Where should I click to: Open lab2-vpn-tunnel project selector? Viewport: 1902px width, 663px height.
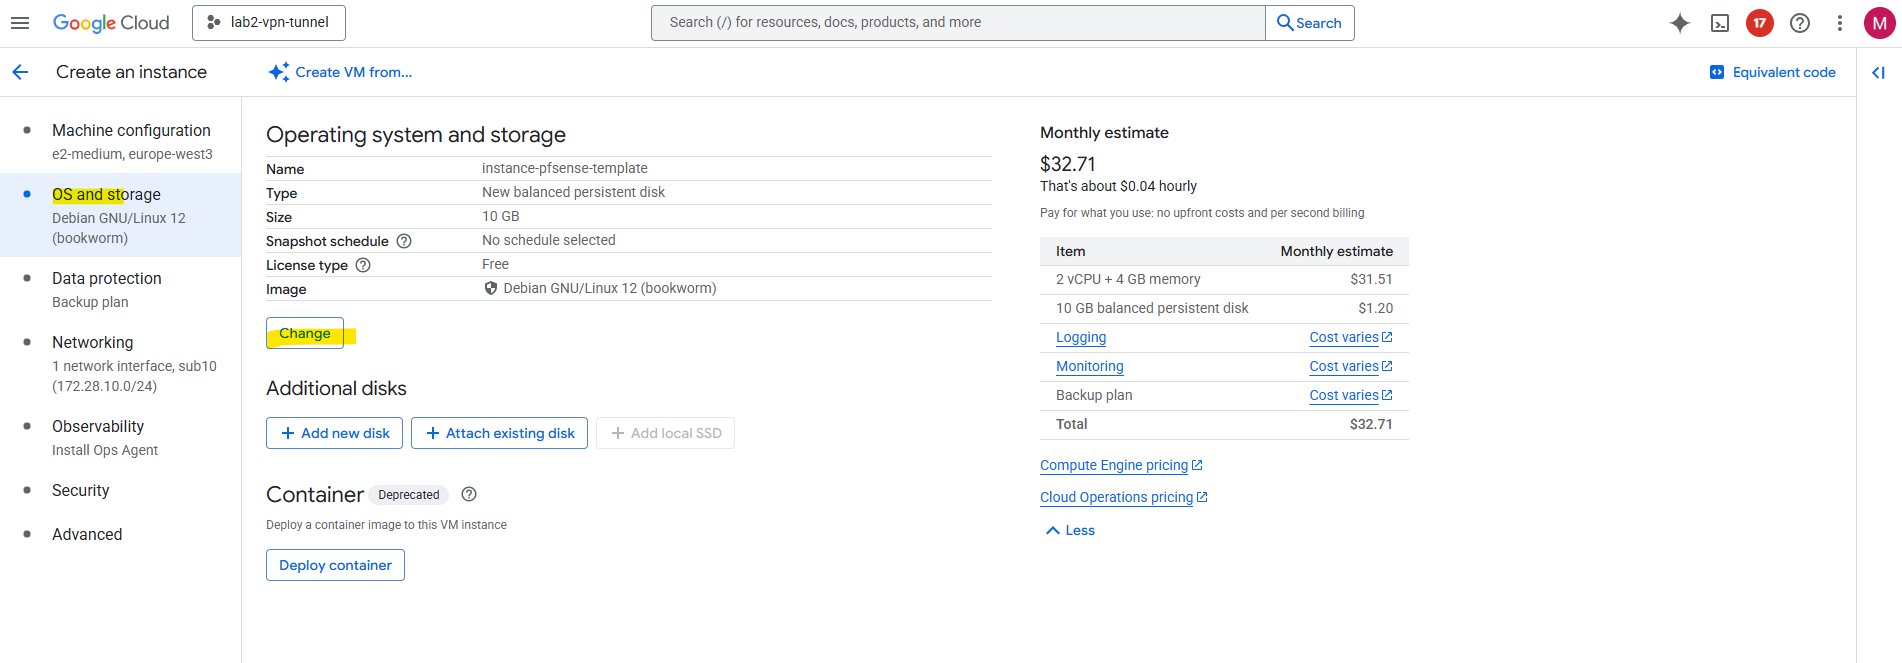coord(269,23)
